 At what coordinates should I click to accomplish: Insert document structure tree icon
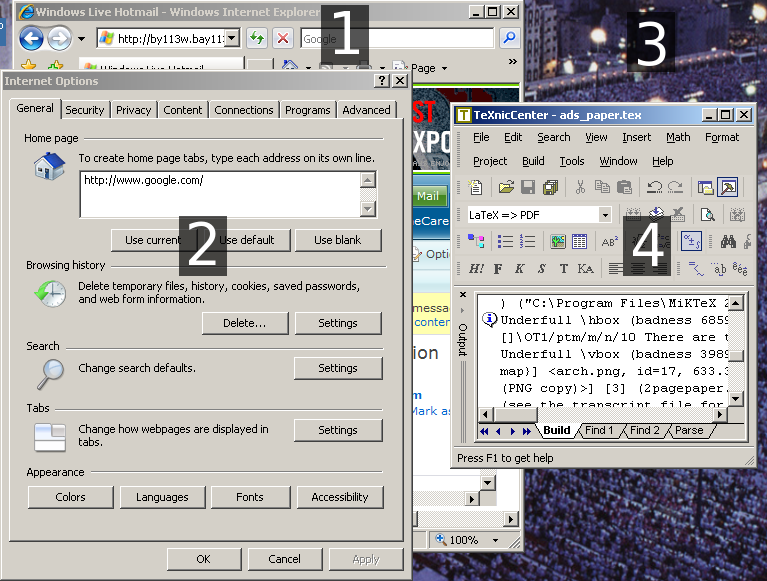[475, 241]
